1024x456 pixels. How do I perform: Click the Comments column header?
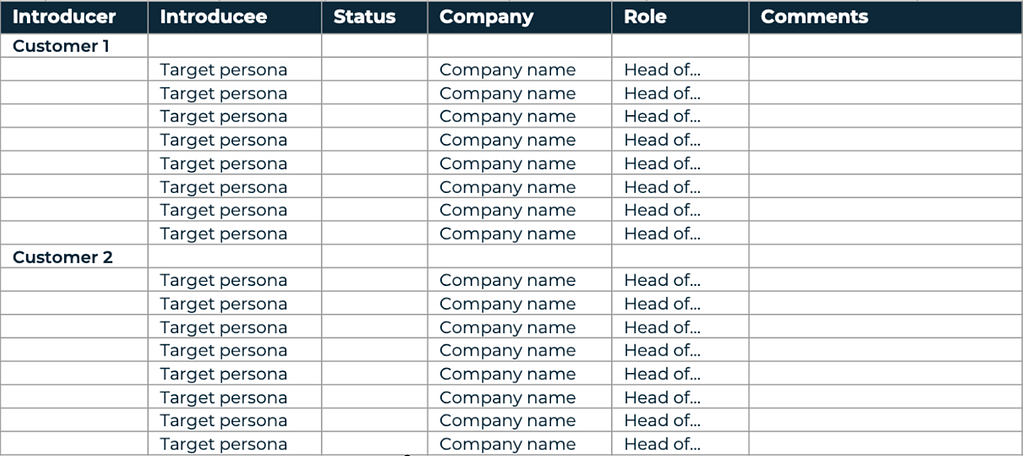coord(886,17)
